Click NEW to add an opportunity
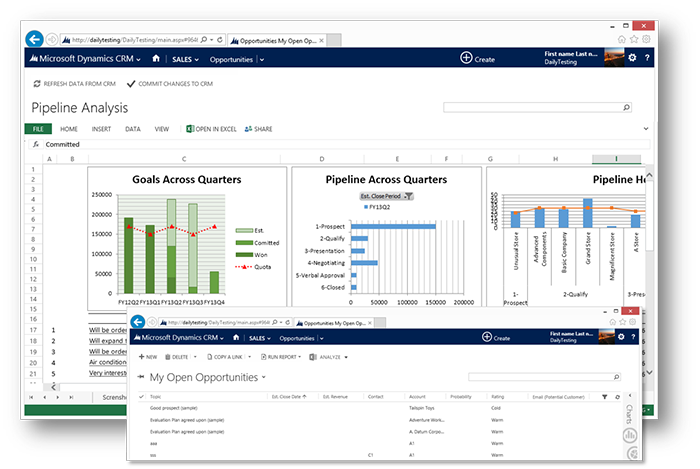The height and width of the screenshot is (469, 700). [148, 357]
